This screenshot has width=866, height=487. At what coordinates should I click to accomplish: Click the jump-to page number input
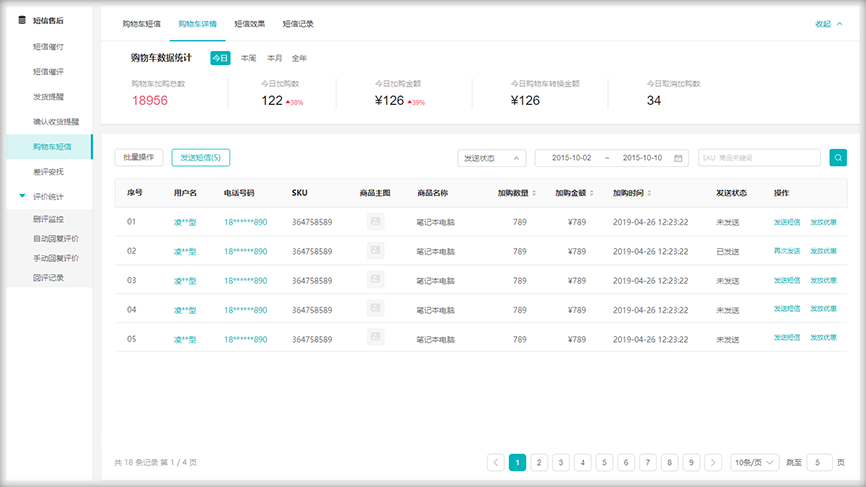pyautogui.click(x=819, y=463)
